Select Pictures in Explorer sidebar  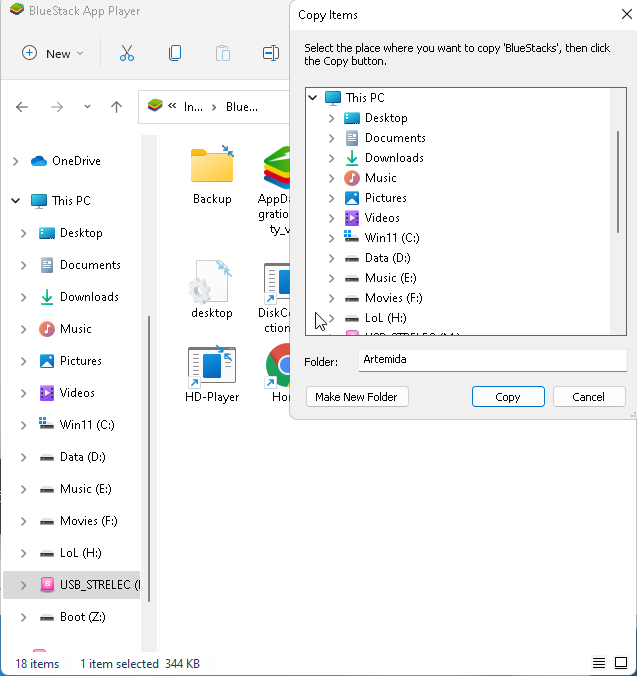tap(70, 361)
